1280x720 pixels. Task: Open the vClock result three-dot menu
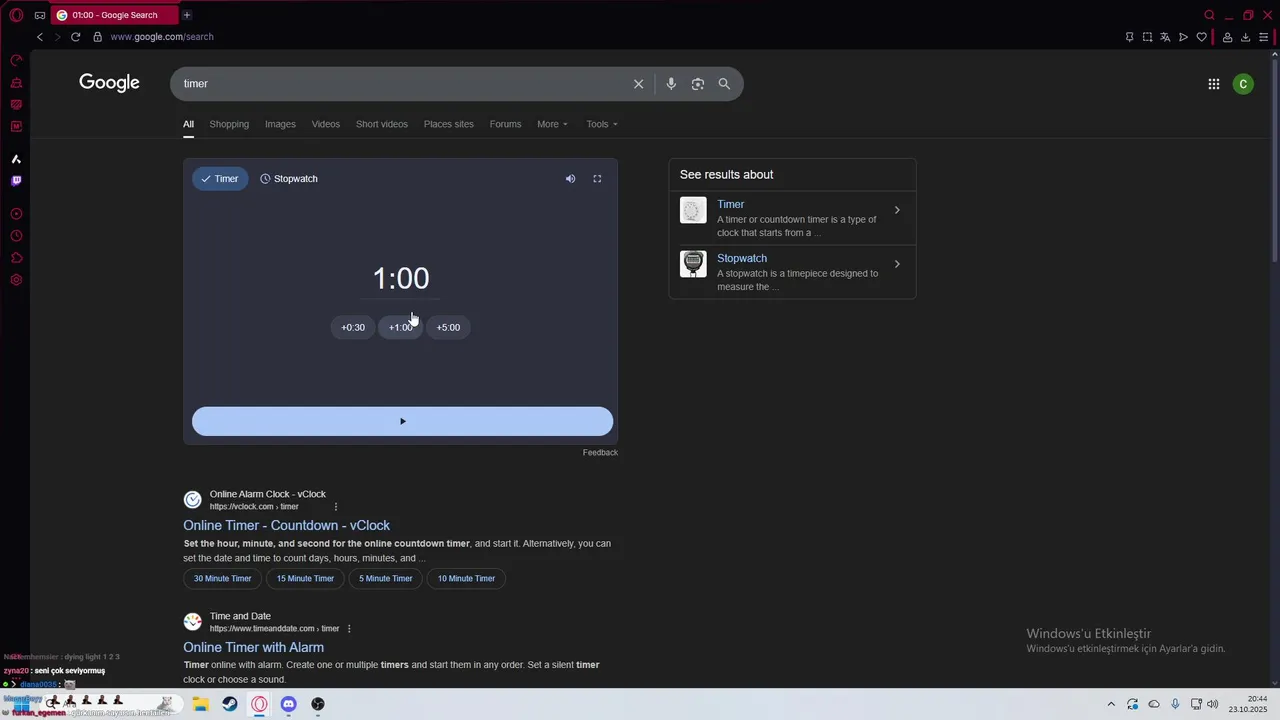[x=336, y=507]
